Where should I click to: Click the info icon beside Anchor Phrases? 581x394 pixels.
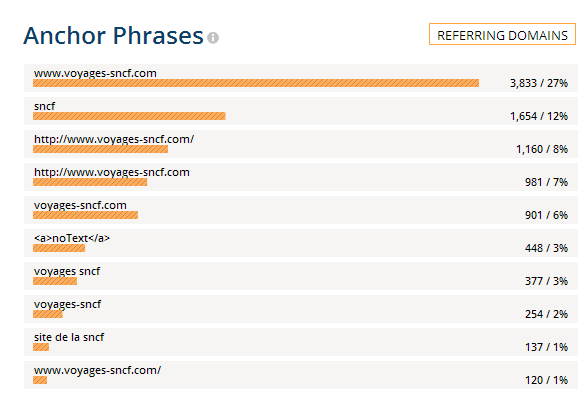tap(213, 37)
